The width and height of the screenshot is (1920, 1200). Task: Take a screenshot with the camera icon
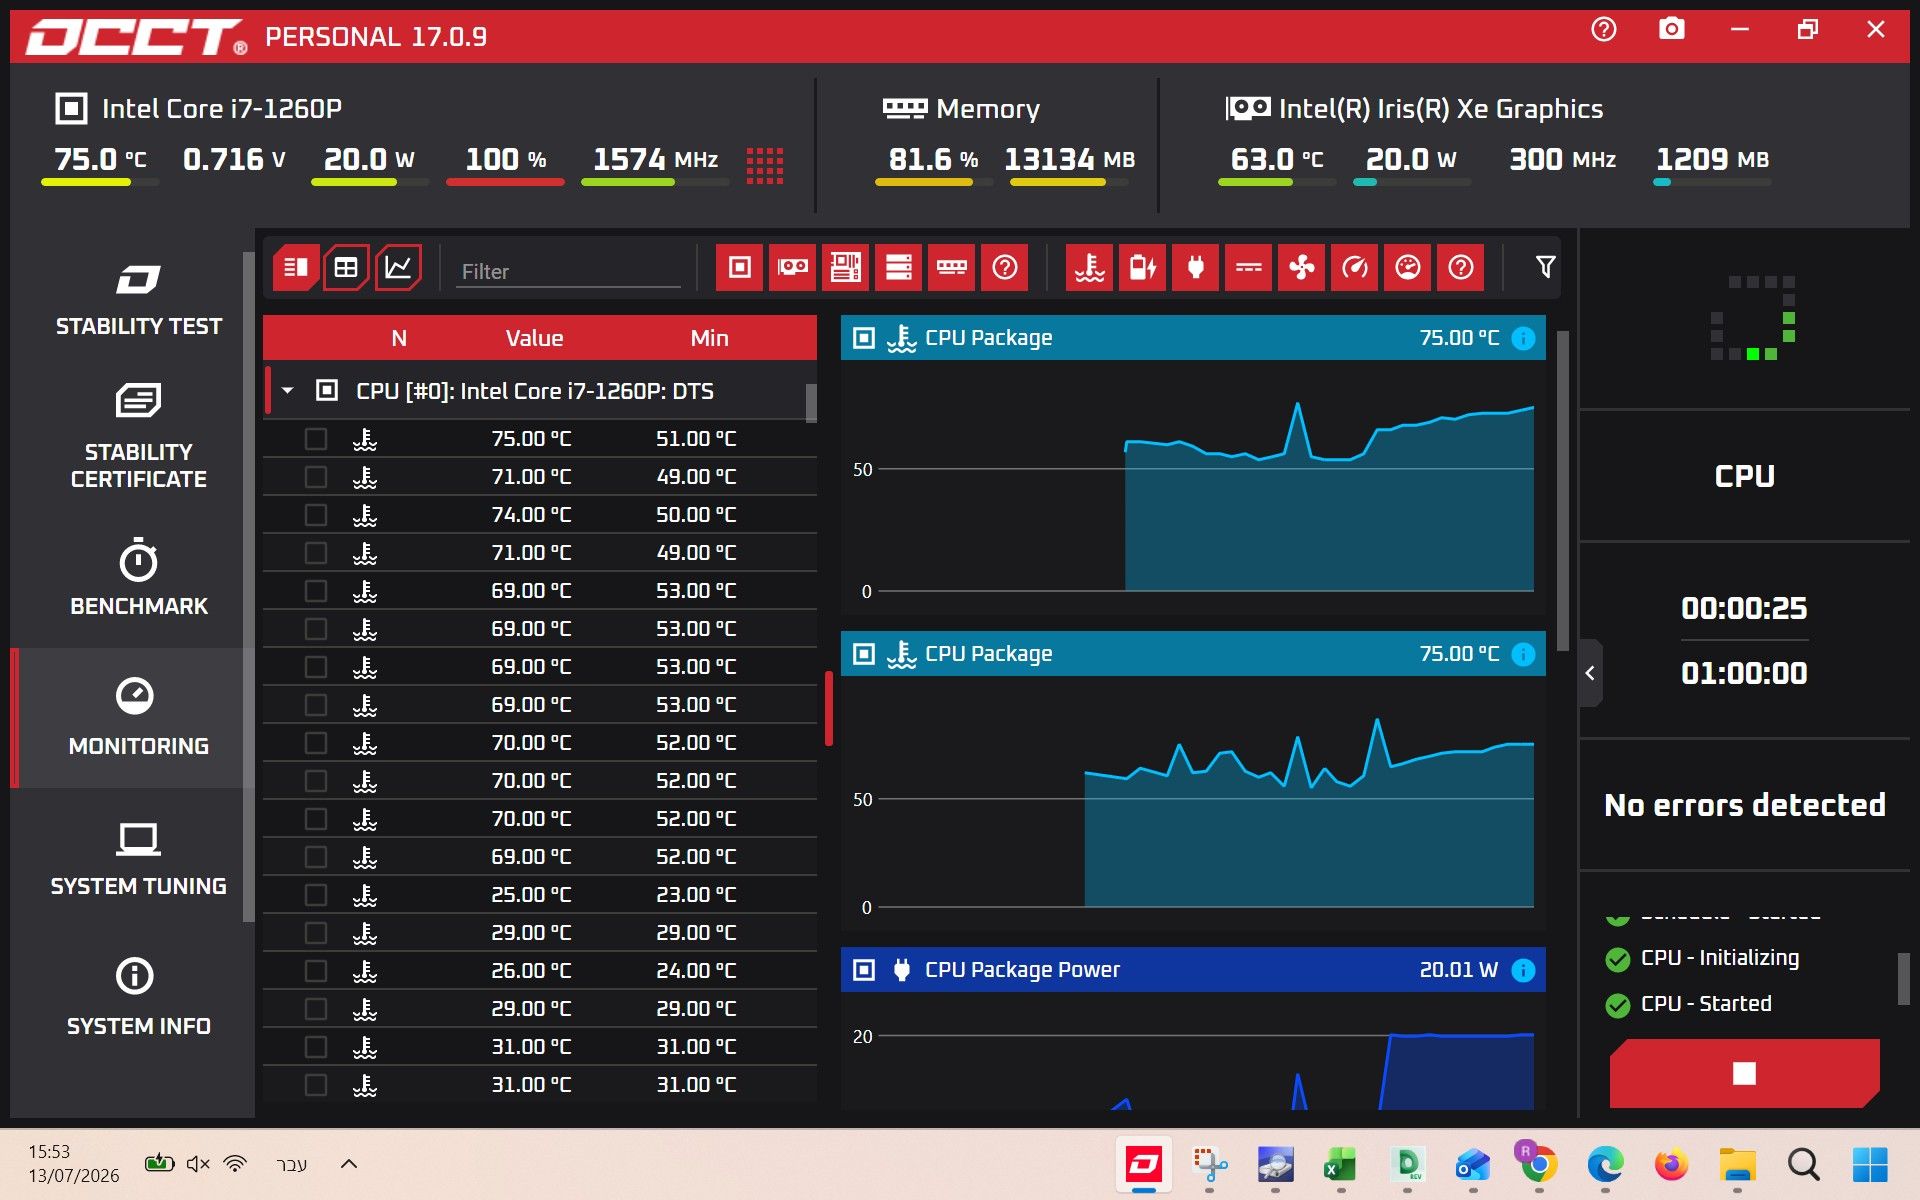point(1672,30)
